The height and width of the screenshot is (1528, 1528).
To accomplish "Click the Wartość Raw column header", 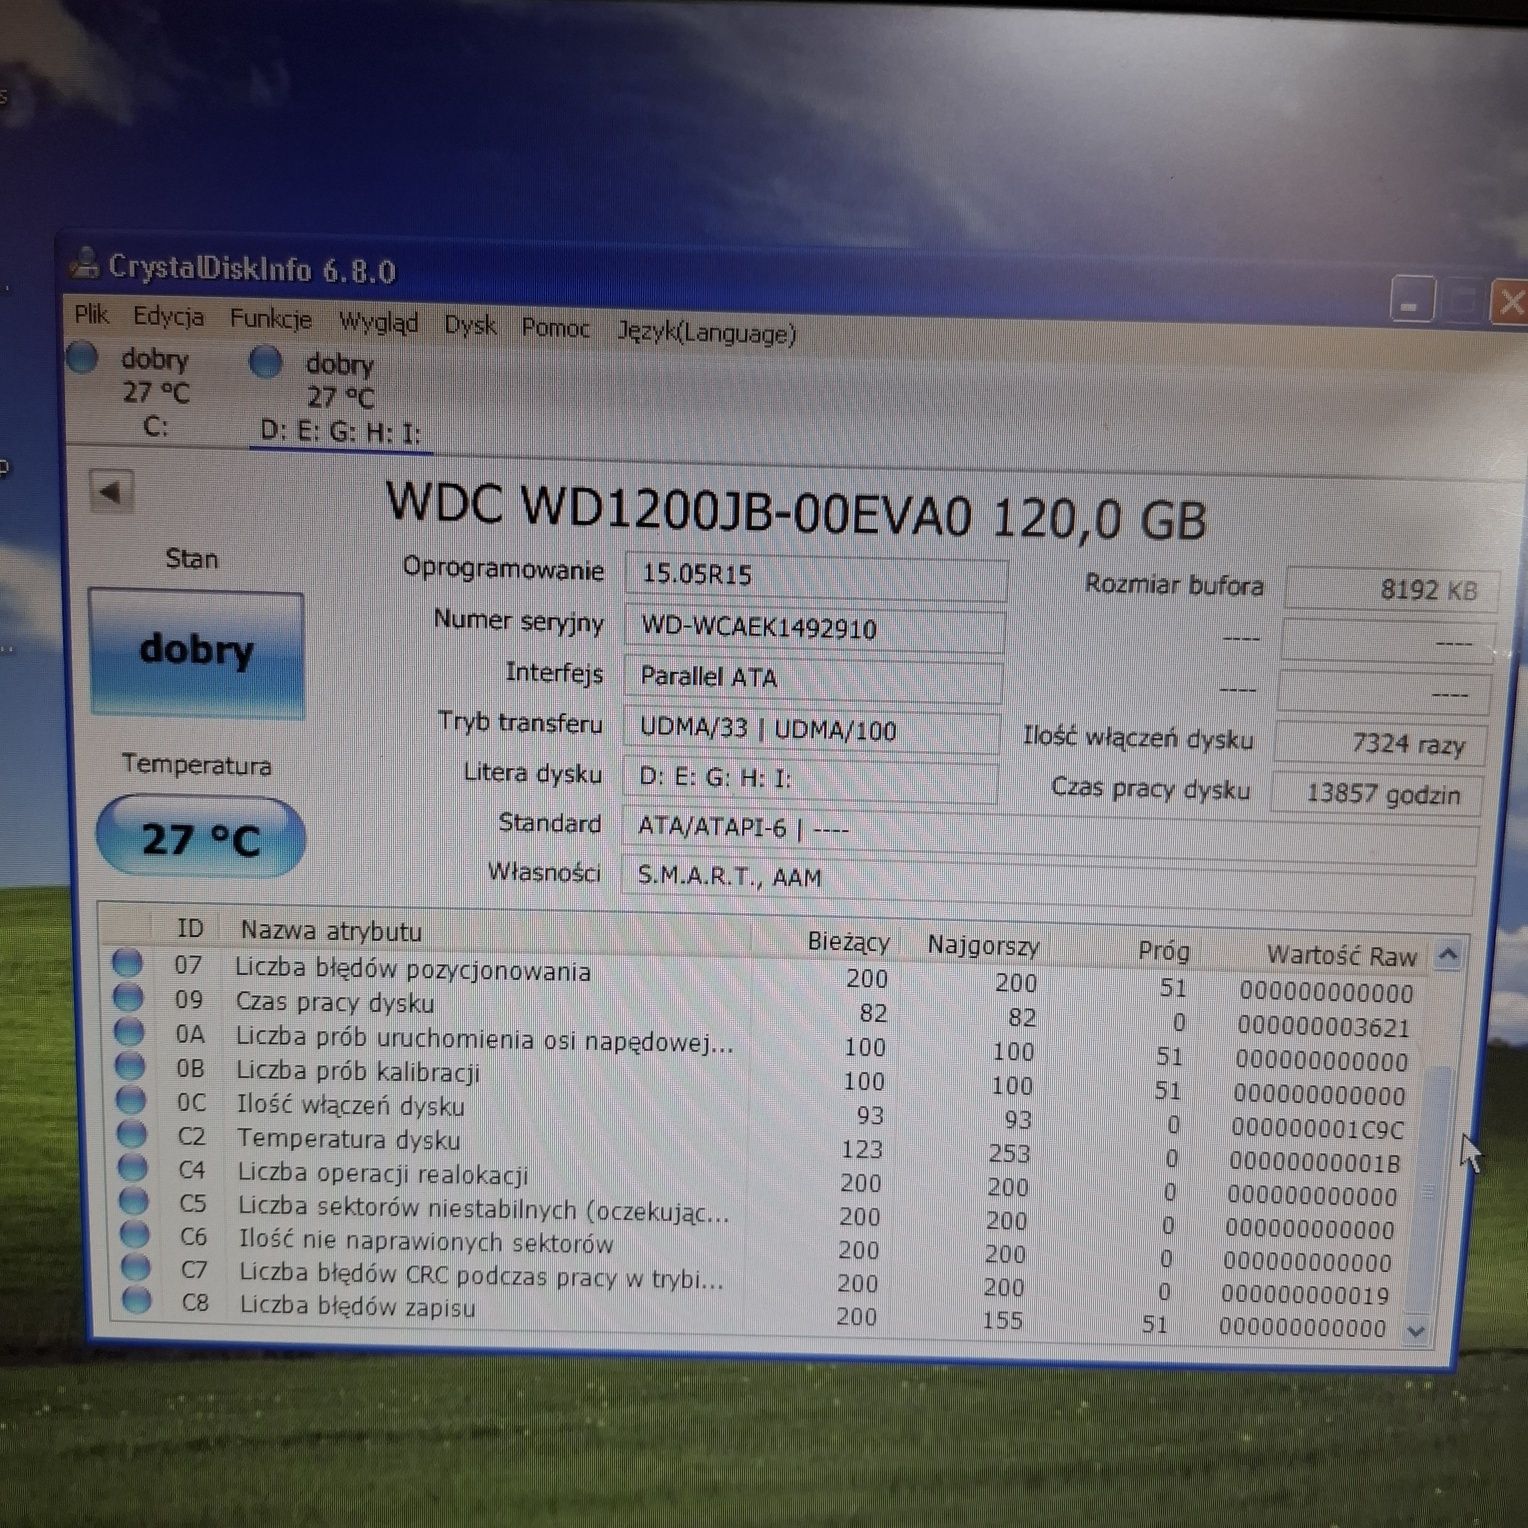I will (x=1341, y=956).
